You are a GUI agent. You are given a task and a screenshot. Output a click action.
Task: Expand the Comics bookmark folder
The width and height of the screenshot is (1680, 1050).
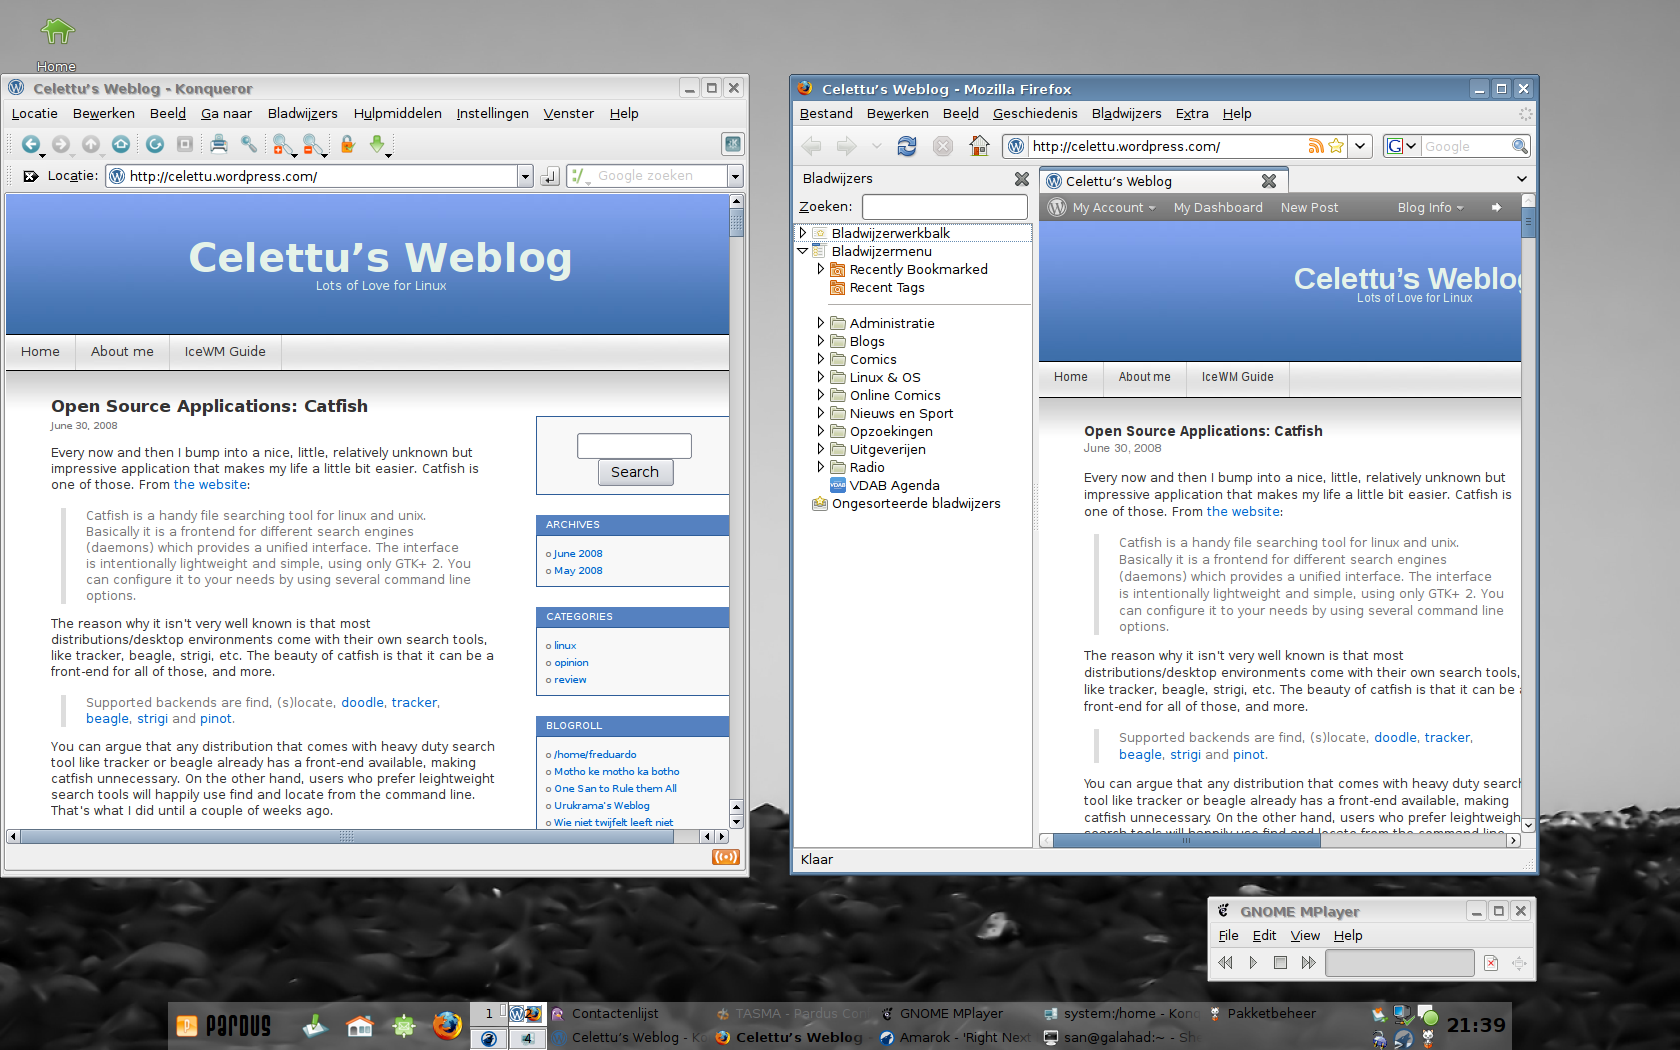pos(820,359)
